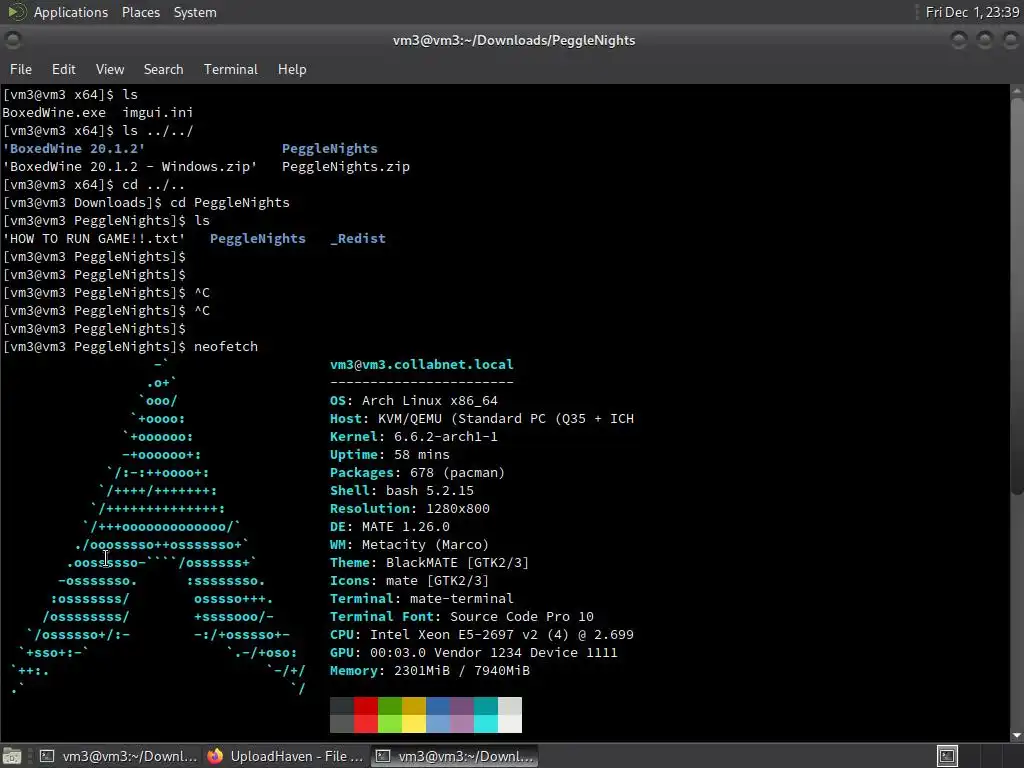The image size is (1024, 768).
Task: Click the red color block in neofetch palette
Action: coord(366,714)
